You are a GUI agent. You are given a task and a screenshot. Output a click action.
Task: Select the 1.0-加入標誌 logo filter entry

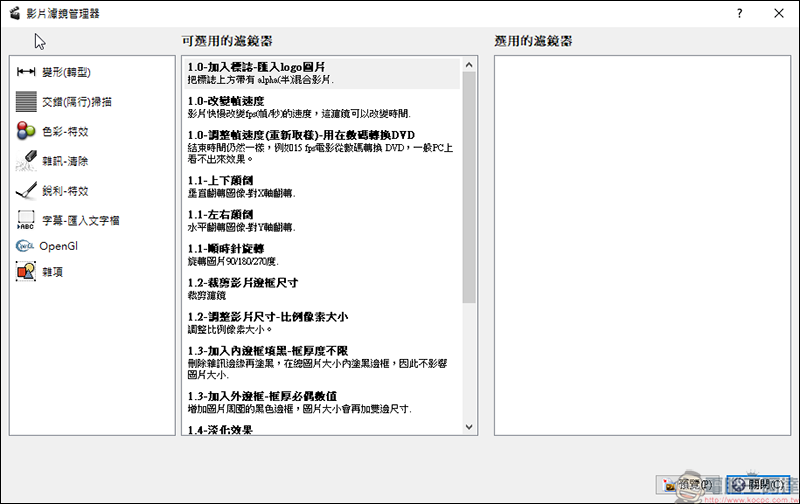(x=322, y=73)
